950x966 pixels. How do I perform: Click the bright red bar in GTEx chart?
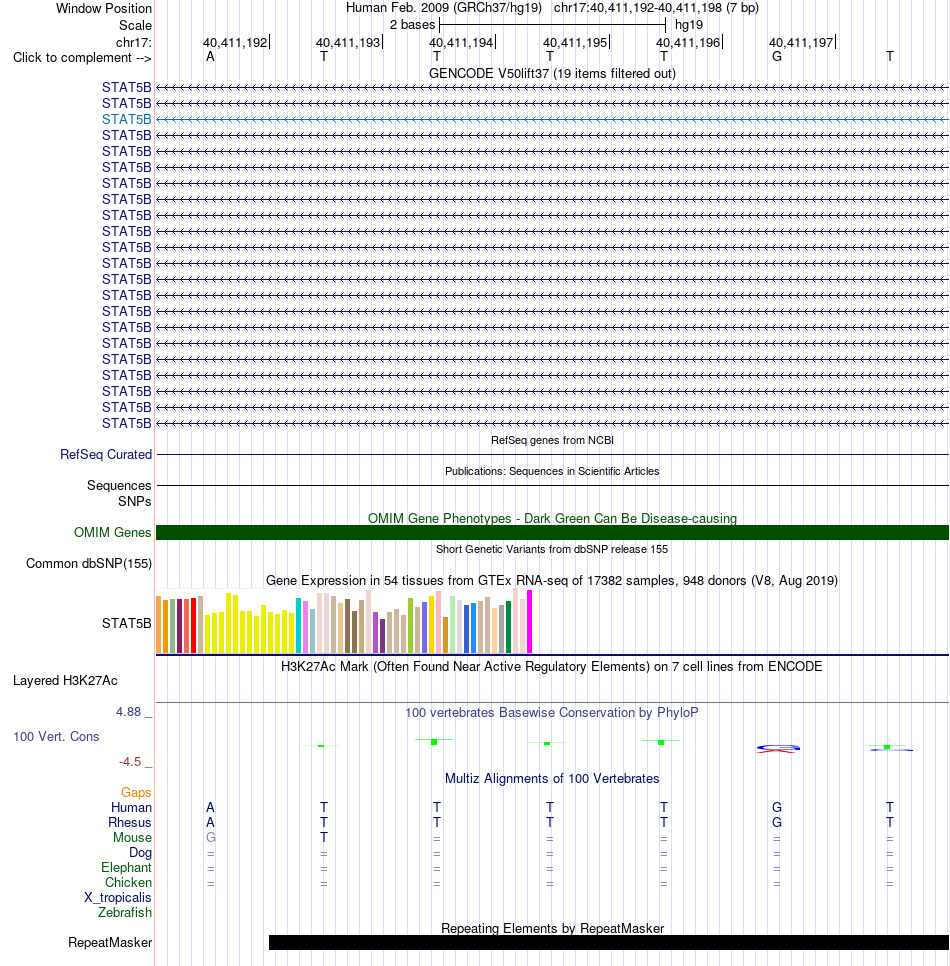point(193,625)
